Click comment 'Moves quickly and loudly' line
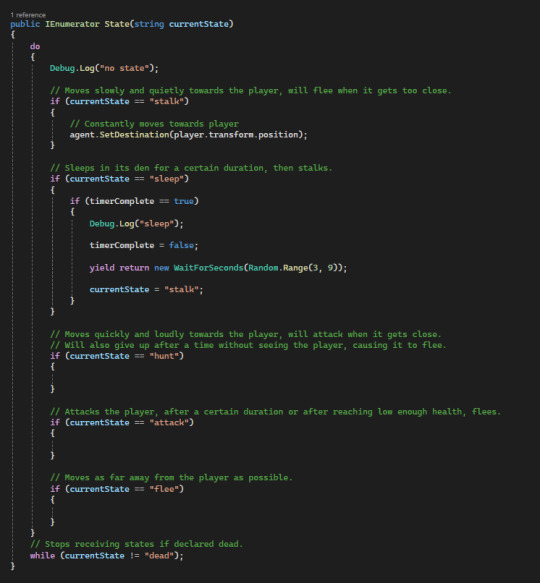Viewport: 540px width, 583px height. click(x=245, y=334)
